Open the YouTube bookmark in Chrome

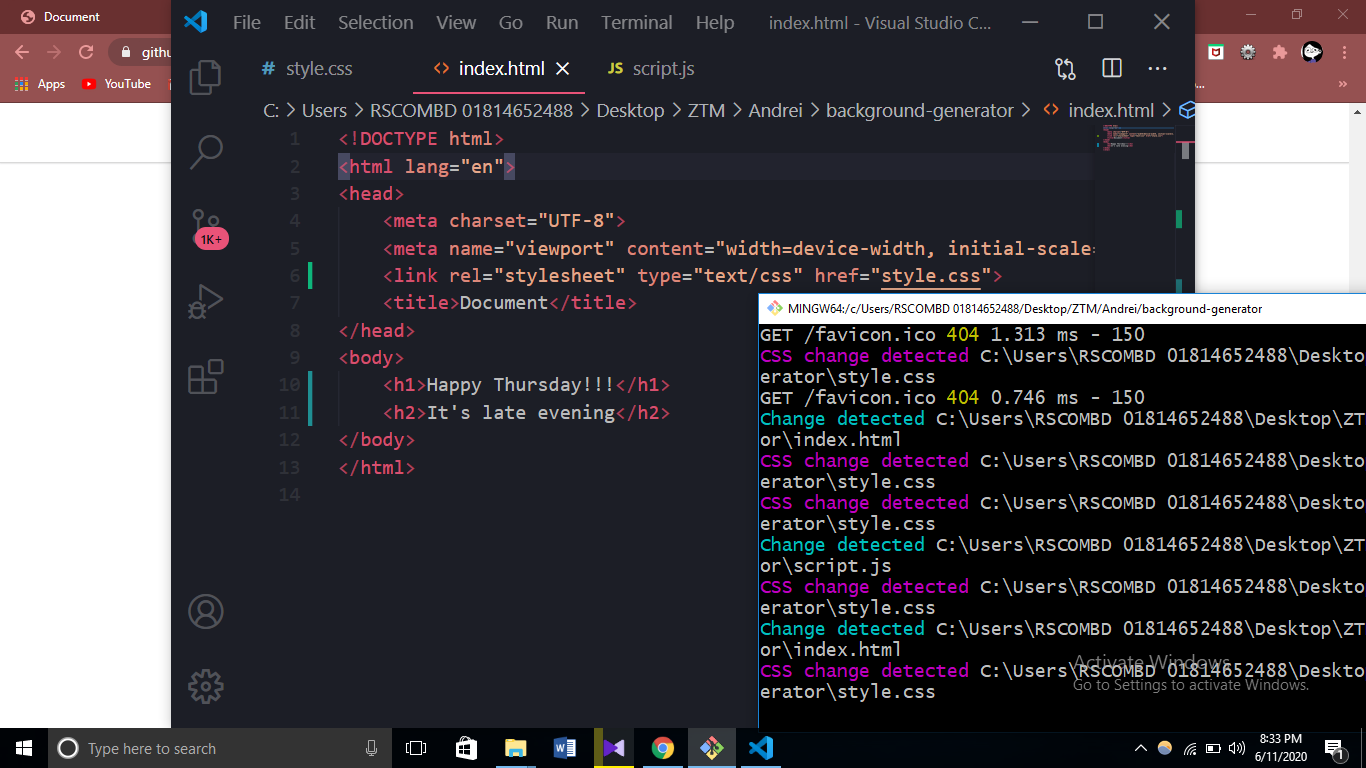116,84
